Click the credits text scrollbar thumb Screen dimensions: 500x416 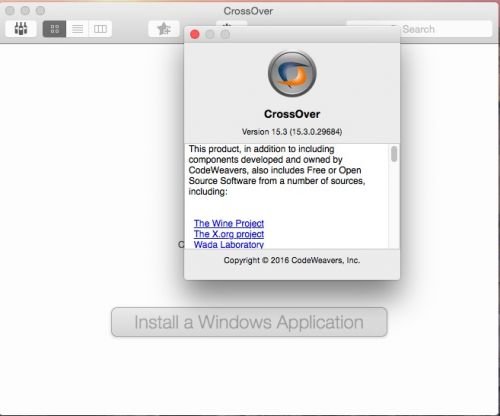coord(394,154)
